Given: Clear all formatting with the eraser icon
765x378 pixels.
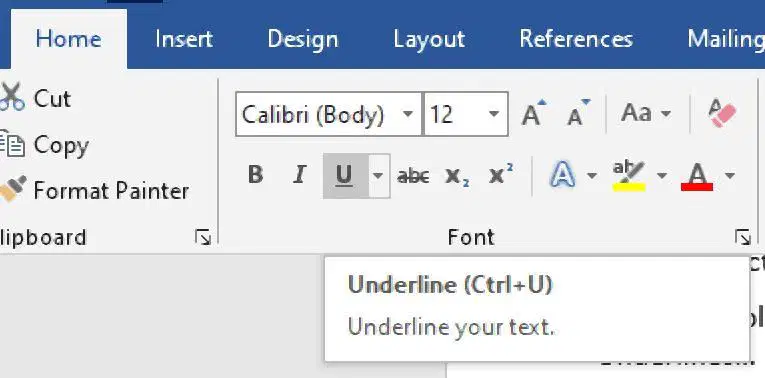Looking at the screenshot, I should tap(722, 113).
